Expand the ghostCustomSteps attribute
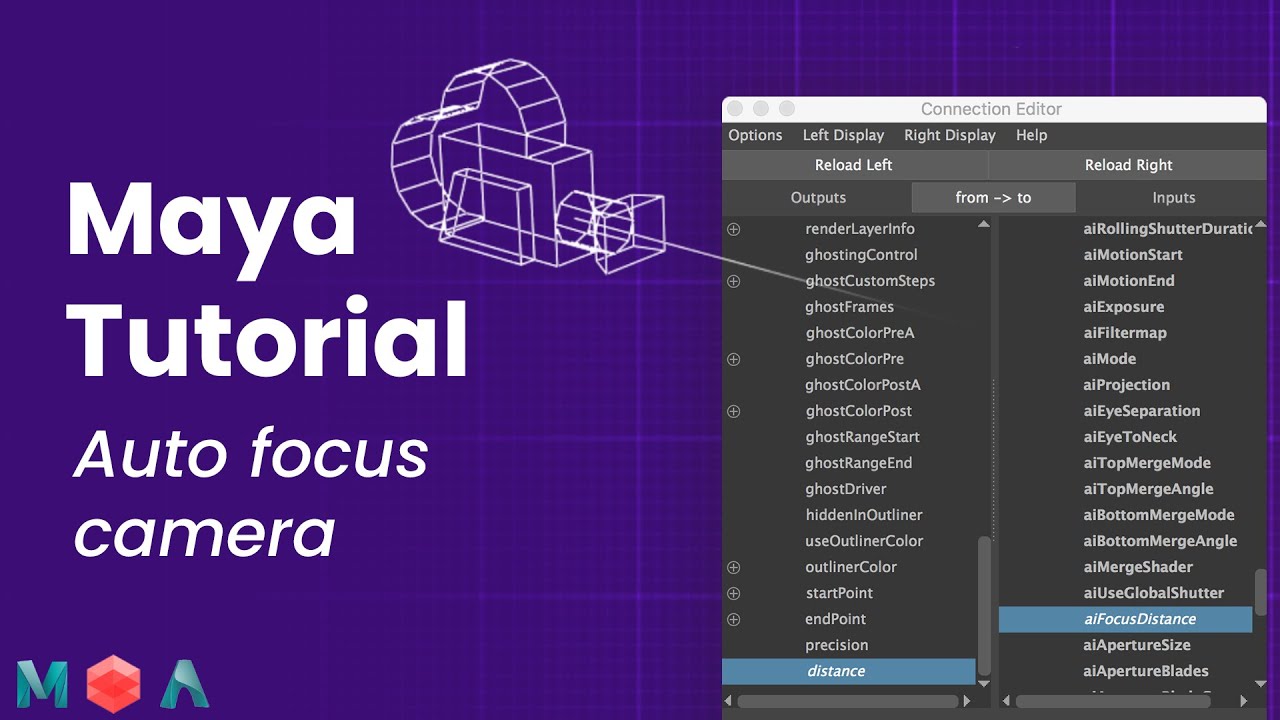Viewport: 1280px width, 720px height. pyautogui.click(x=733, y=281)
